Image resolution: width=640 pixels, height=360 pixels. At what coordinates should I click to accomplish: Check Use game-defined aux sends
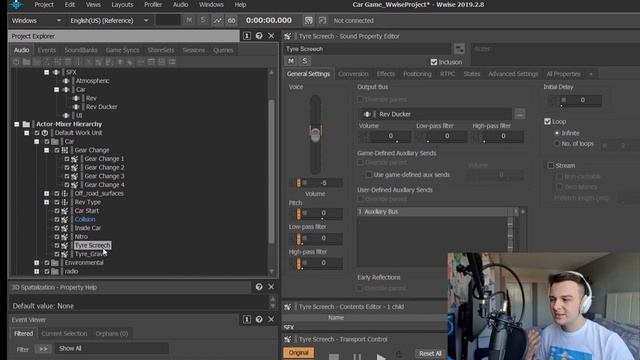tap(369, 175)
